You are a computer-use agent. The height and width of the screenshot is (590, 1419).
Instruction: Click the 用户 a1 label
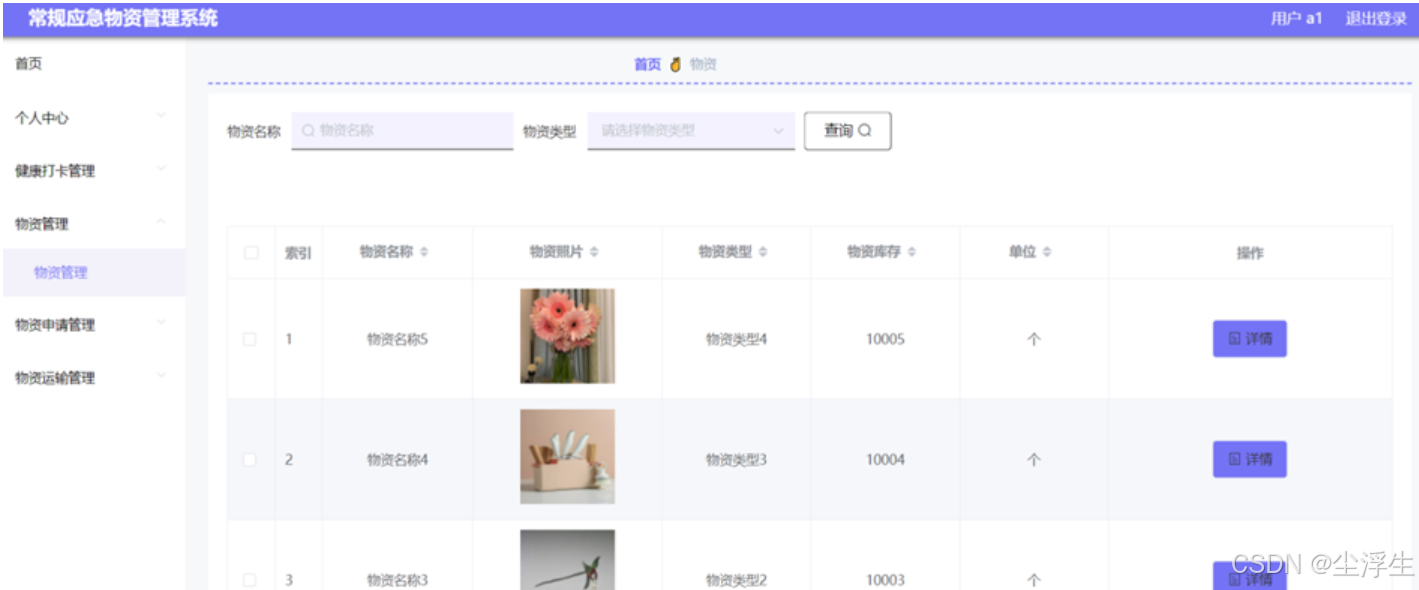(1296, 19)
